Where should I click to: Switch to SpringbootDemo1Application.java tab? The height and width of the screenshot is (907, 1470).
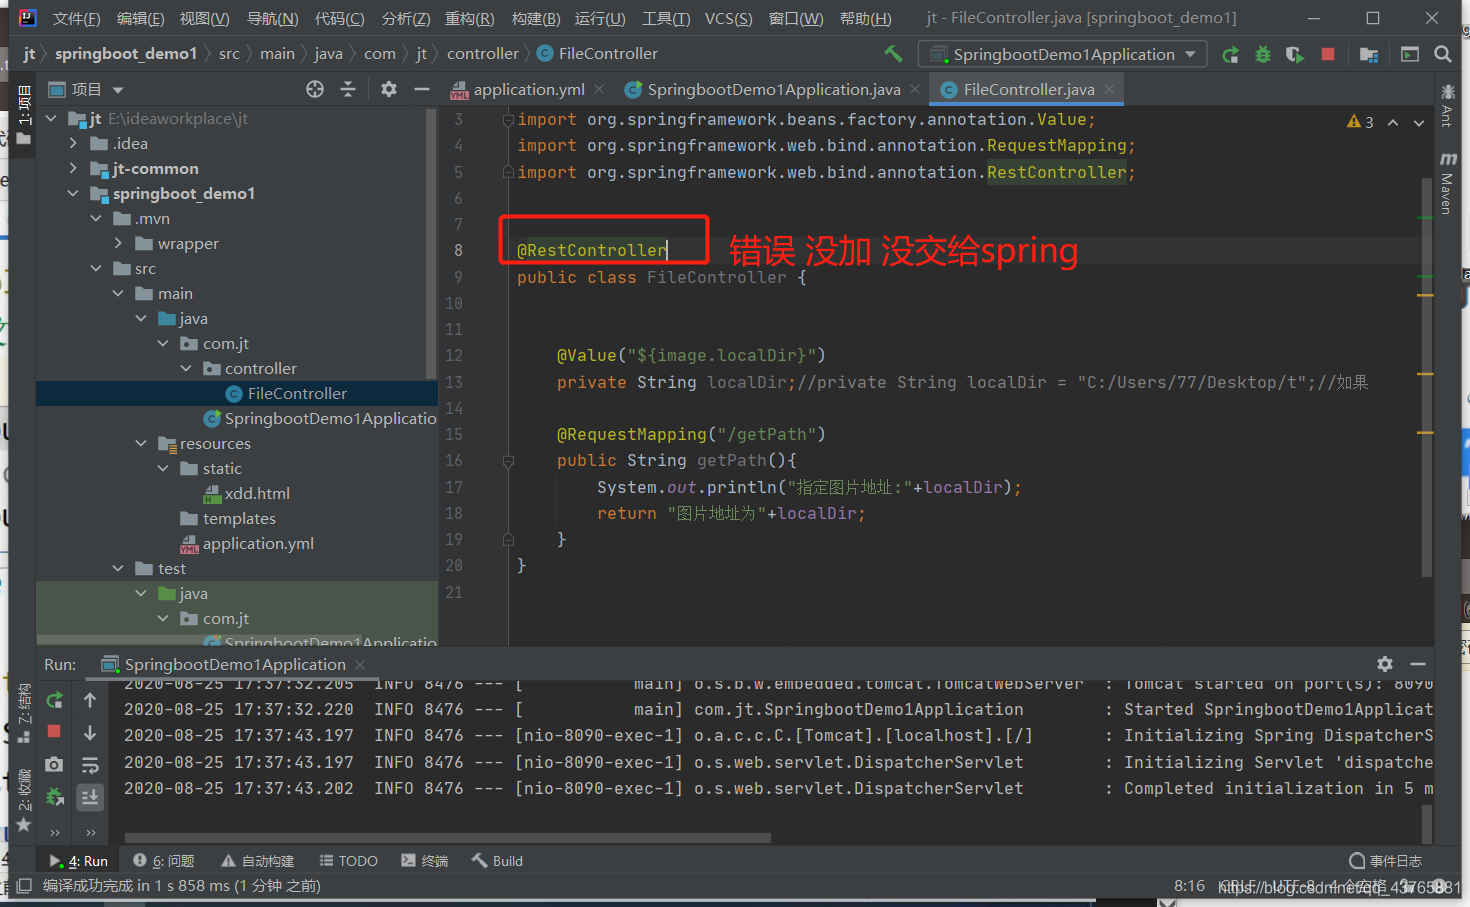(763, 90)
